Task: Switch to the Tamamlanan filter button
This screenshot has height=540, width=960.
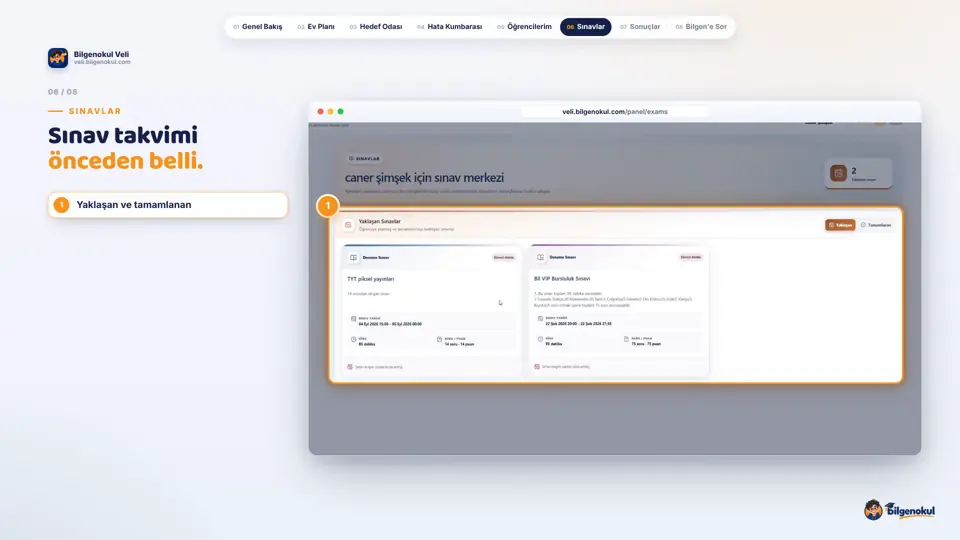Action: [876, 225]
